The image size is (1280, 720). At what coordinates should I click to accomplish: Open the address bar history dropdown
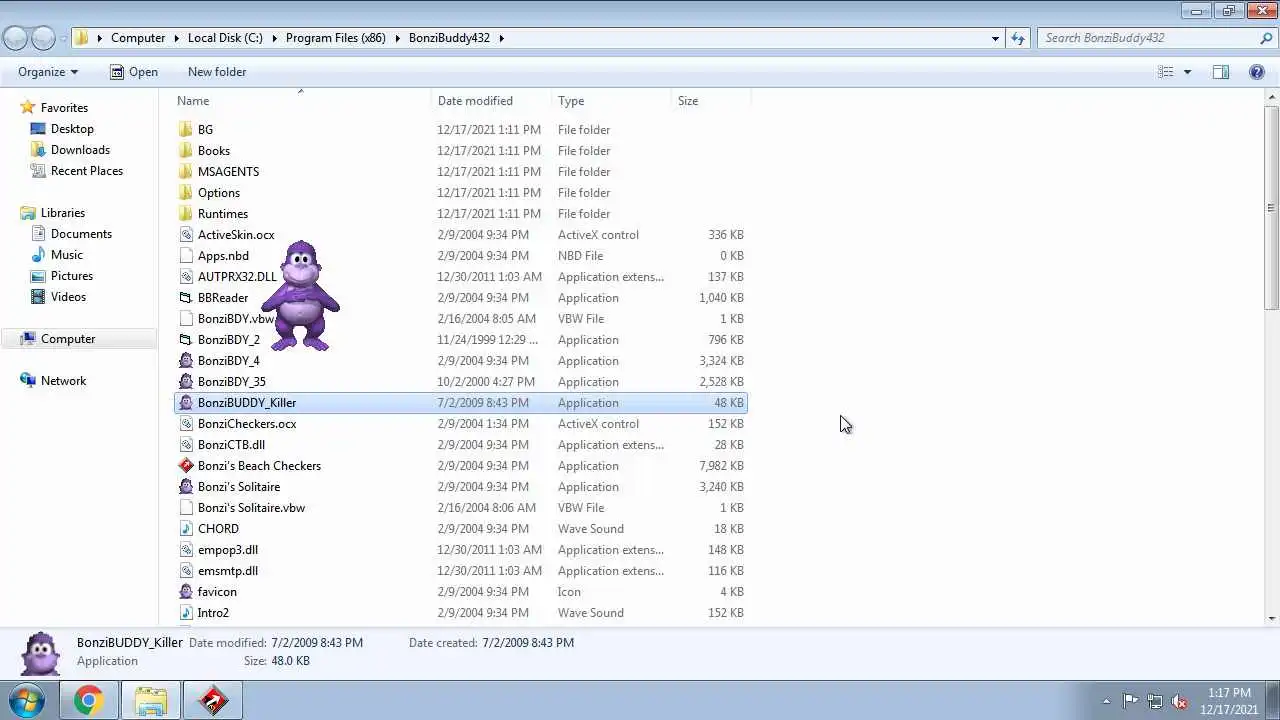pyautogui.click(x=995, y=38)
